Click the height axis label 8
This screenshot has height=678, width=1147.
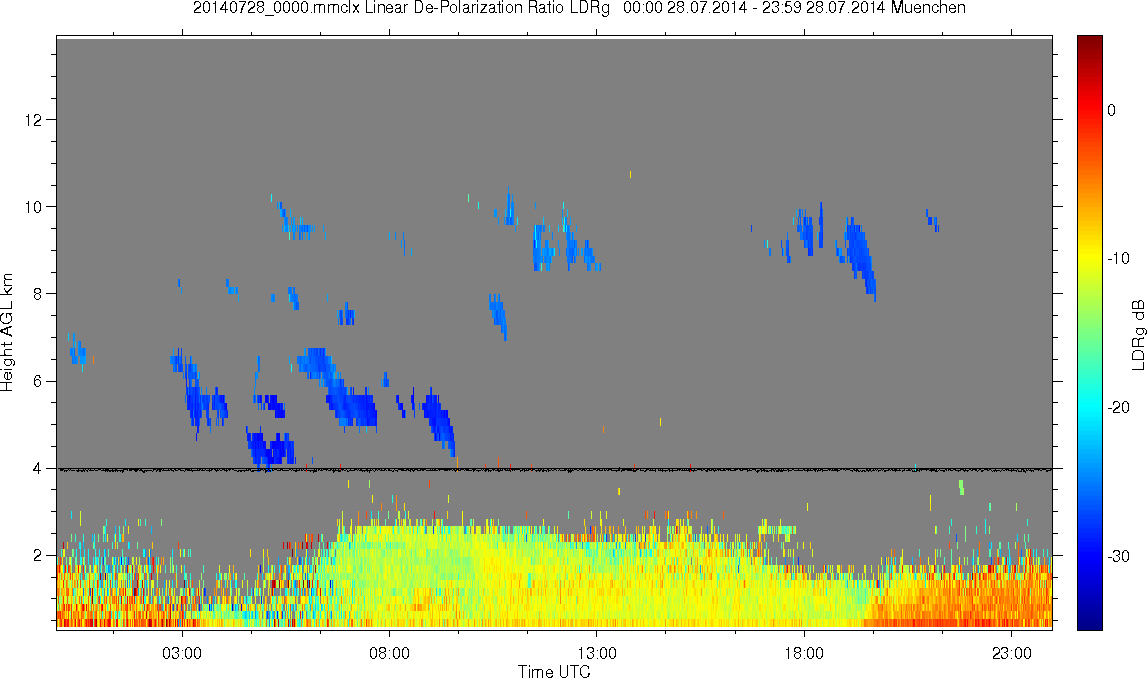[37, 294]
